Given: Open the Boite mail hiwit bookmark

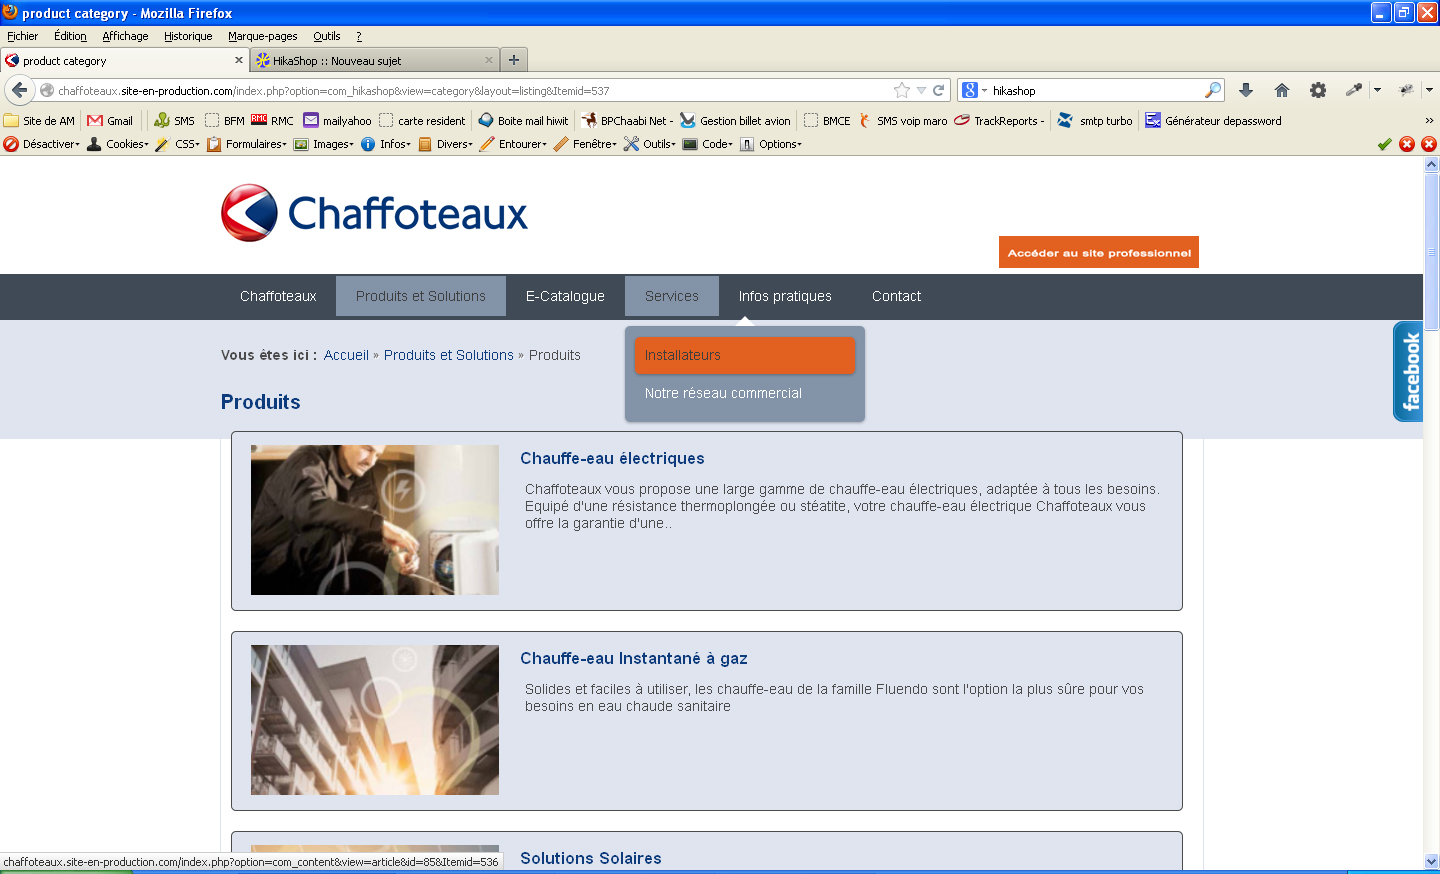Looking at the screenshot, I should click(x=524, y=120).
